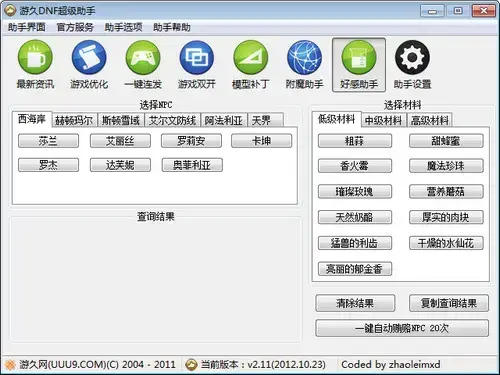Viewport: 500px width, 375px height.
Task: Open the 模型补丁 model patch icon
Action: point(251,65)
